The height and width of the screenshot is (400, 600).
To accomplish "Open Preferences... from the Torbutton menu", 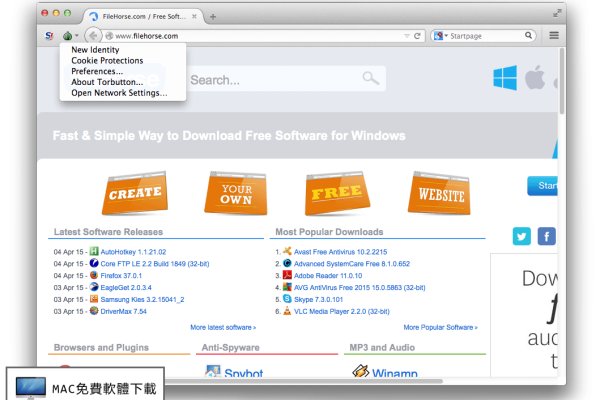I will click(97, 72).
